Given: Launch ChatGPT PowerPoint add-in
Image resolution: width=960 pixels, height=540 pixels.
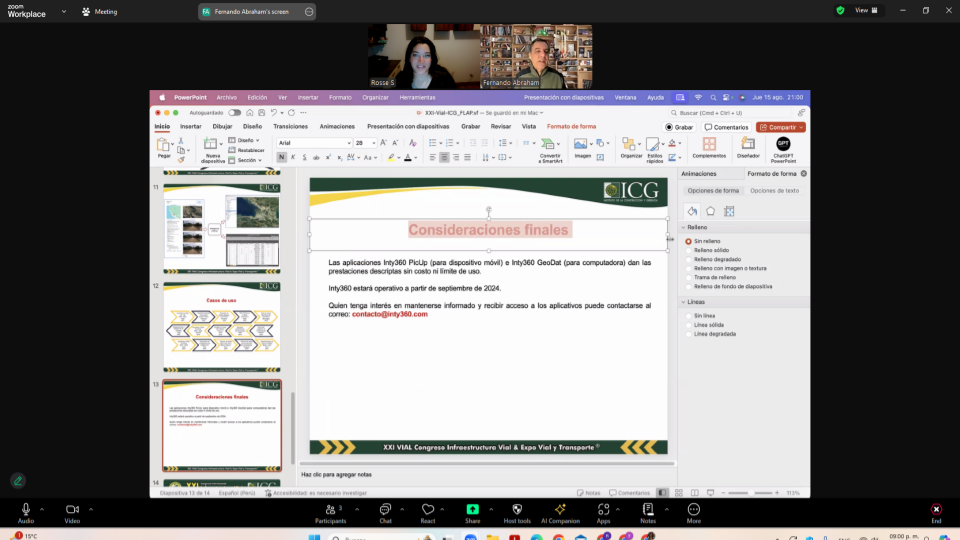Looking at the screenshot, I should click(x=783, y=144).
